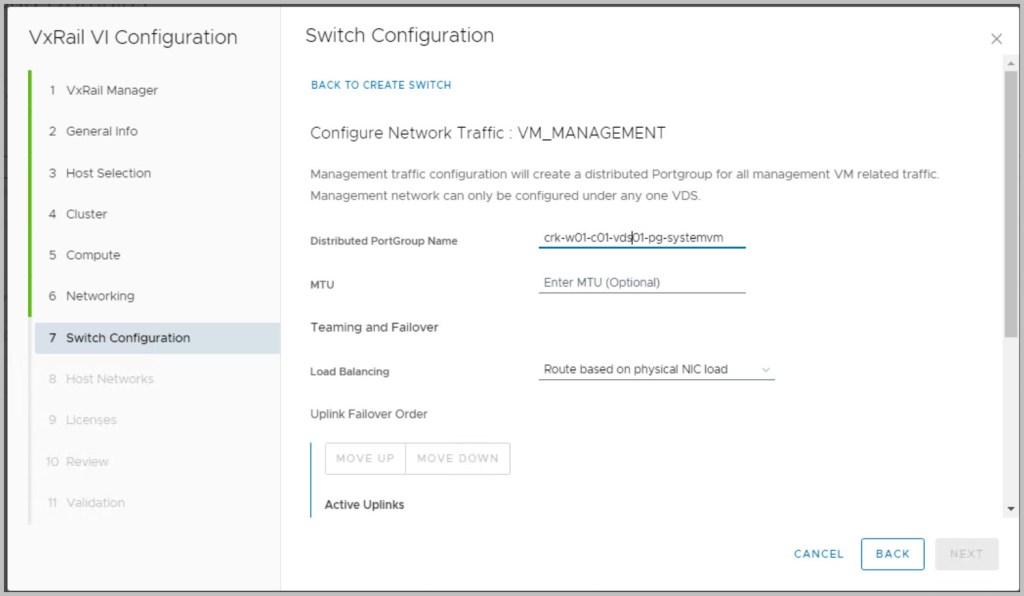The height and width of the screenshot is (596, 1024).
Task: Open General Info wizard step
Action: point(101,131)
